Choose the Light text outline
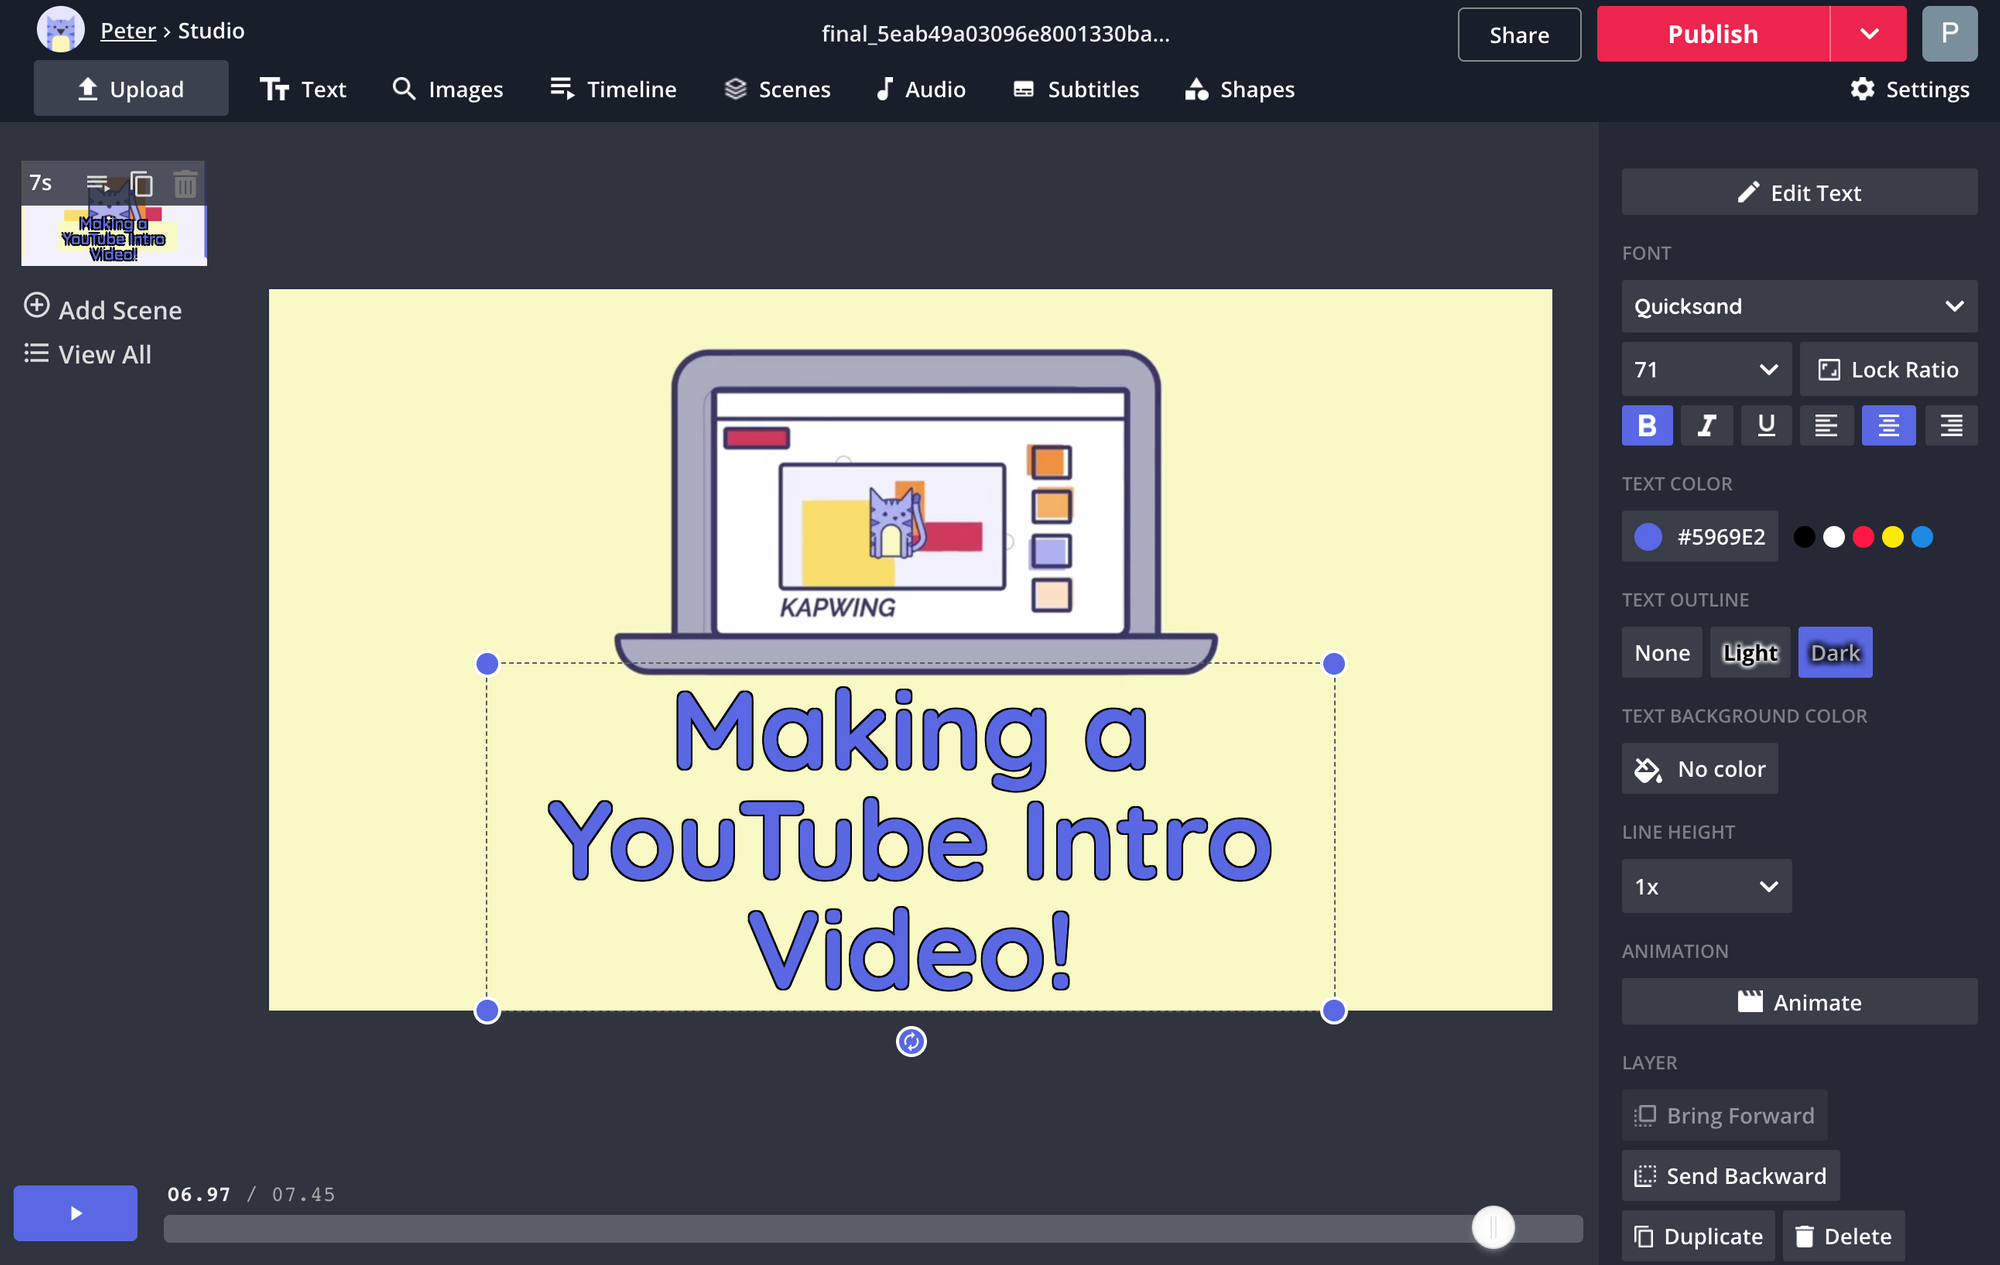2000x1265 pixels. click(1750, 653)
